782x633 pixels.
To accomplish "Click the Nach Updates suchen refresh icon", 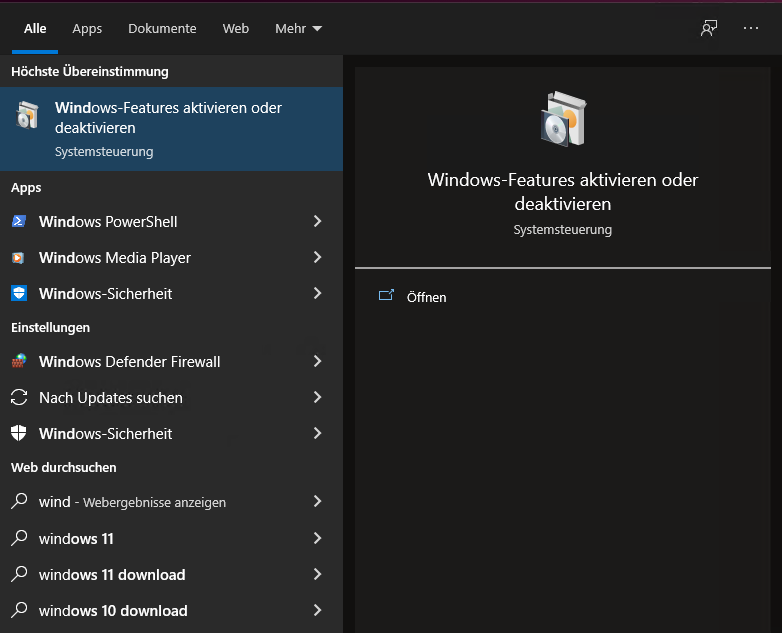I will point(19,397).
